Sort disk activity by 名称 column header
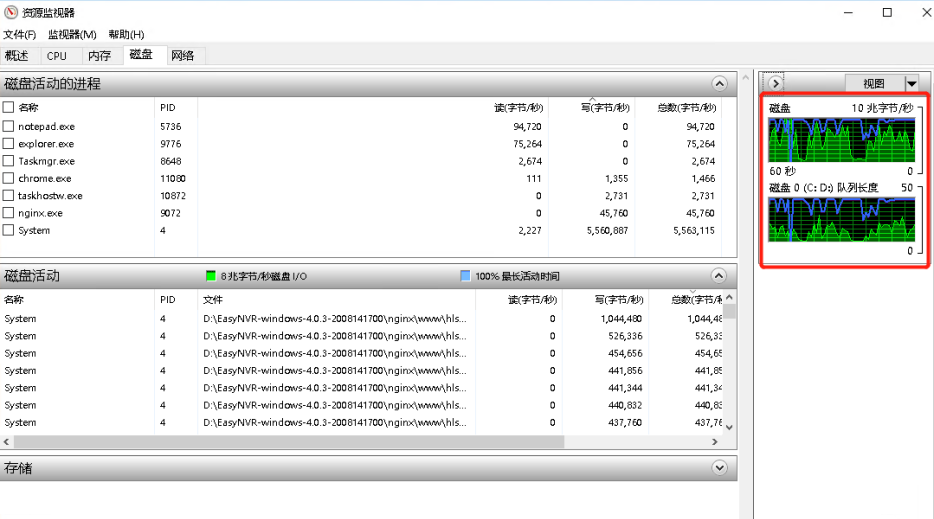Viewport: 934px width, 519px height. point(14,300)
